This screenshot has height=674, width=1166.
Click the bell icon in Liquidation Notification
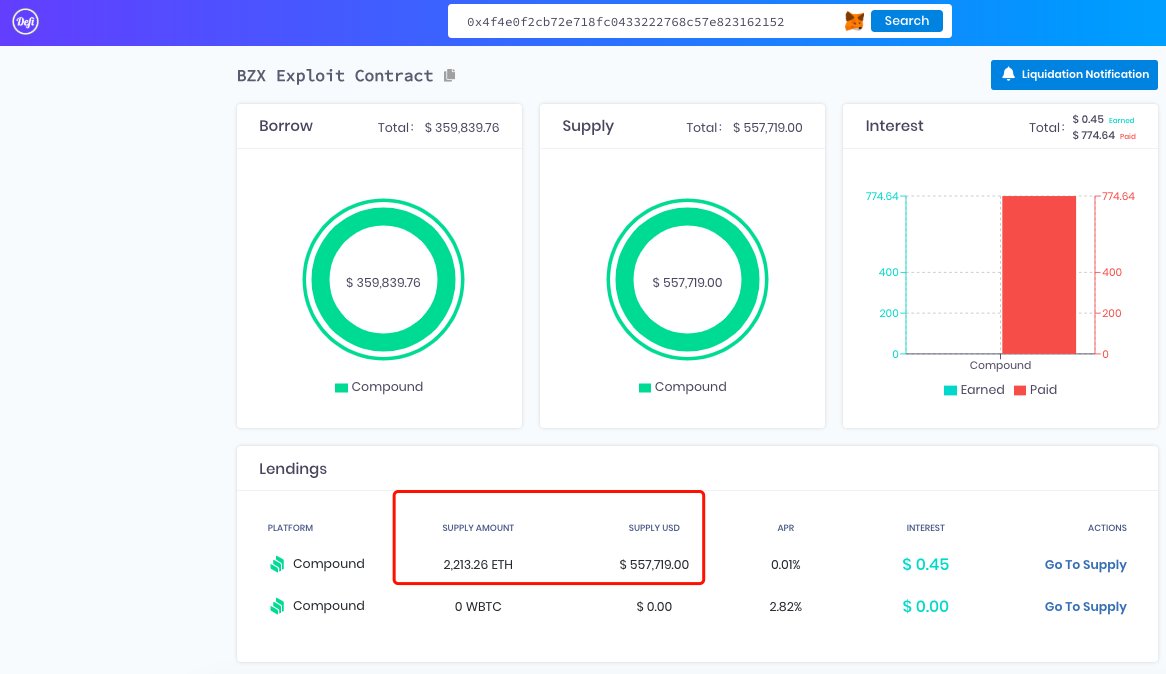tap(1008, 74)
